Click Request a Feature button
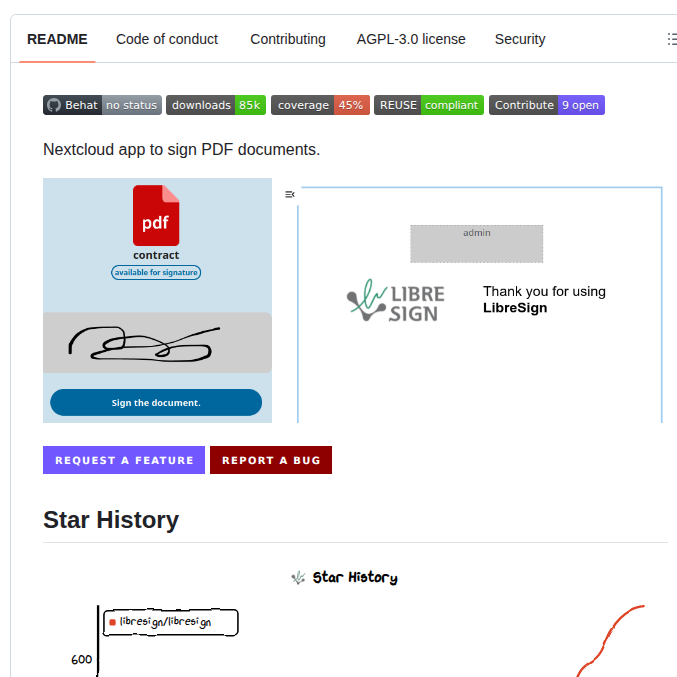The image size is (677, 677). coord(124,460)
